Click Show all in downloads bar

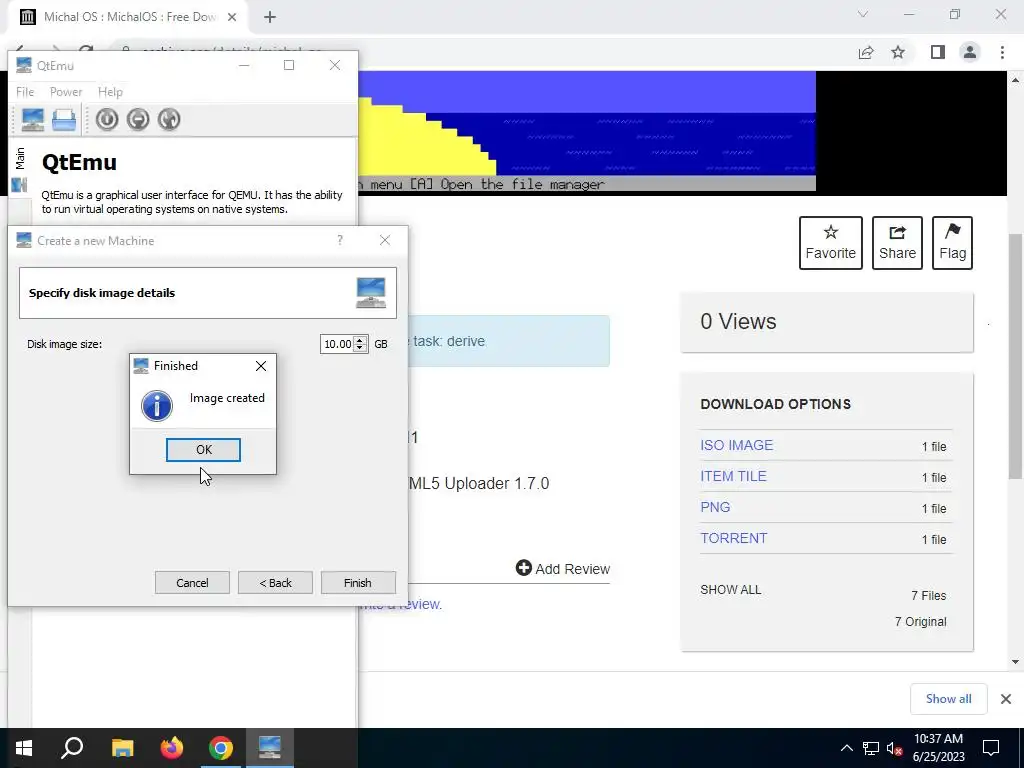click(x=948, y=699)
